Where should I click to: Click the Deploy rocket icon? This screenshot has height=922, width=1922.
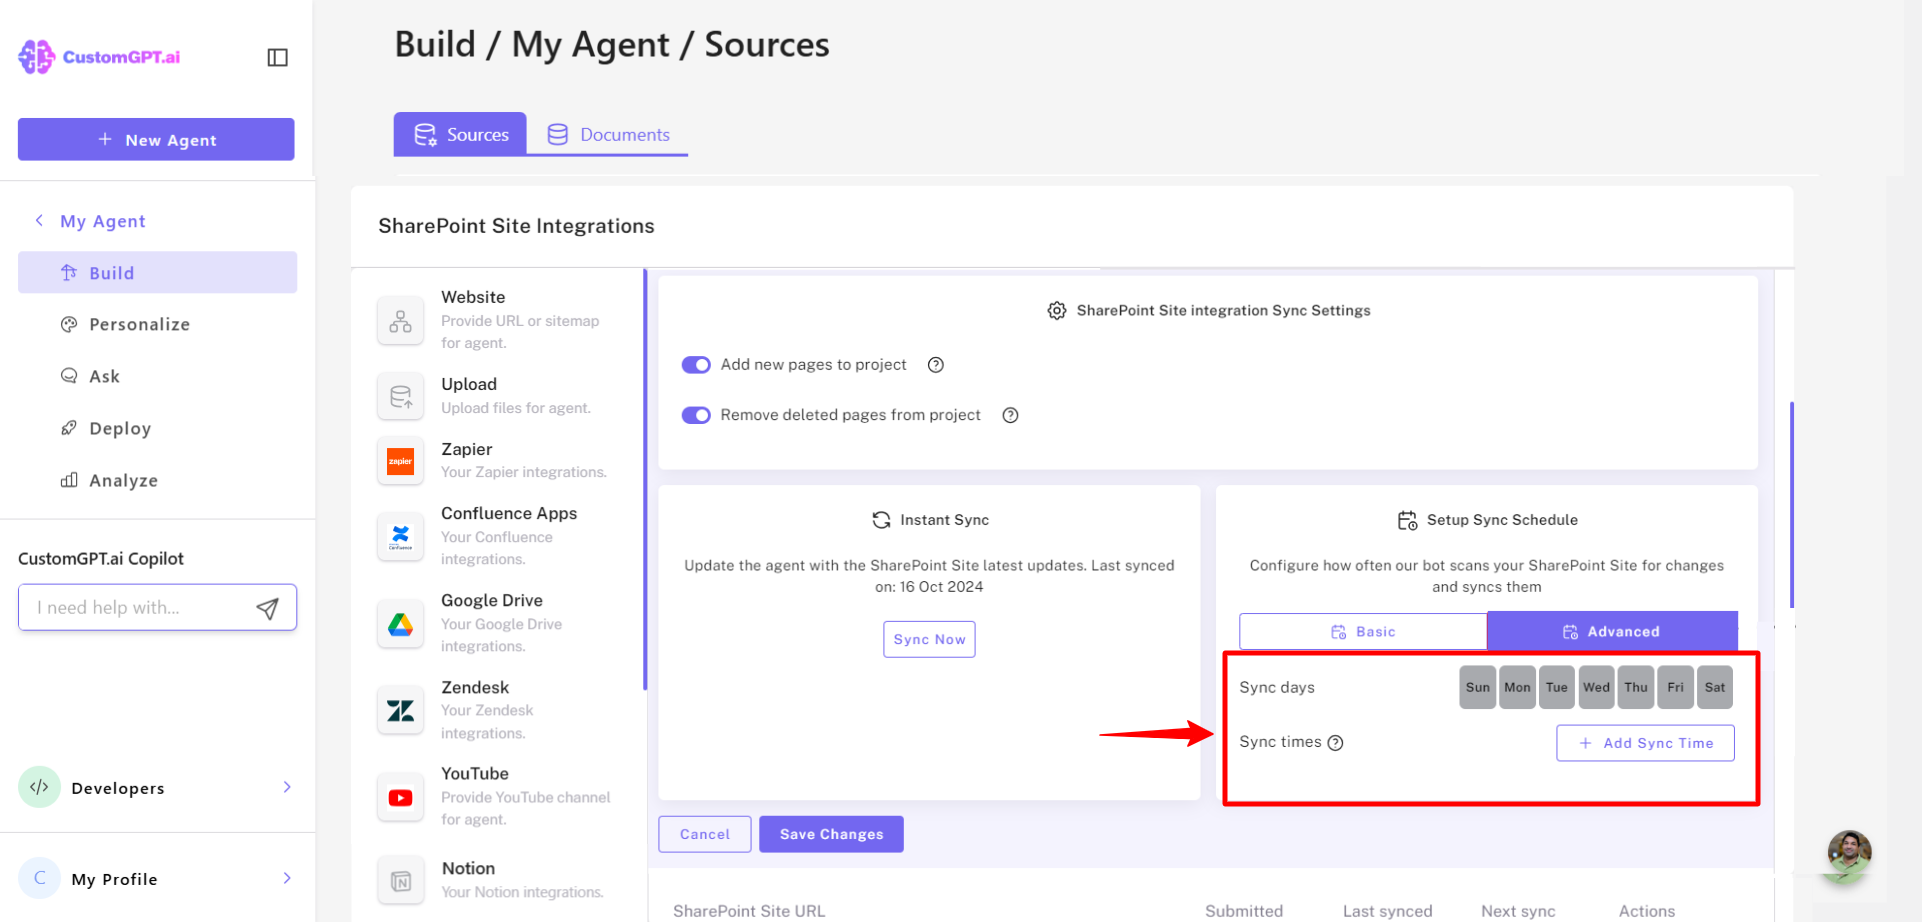coord(69,428)
